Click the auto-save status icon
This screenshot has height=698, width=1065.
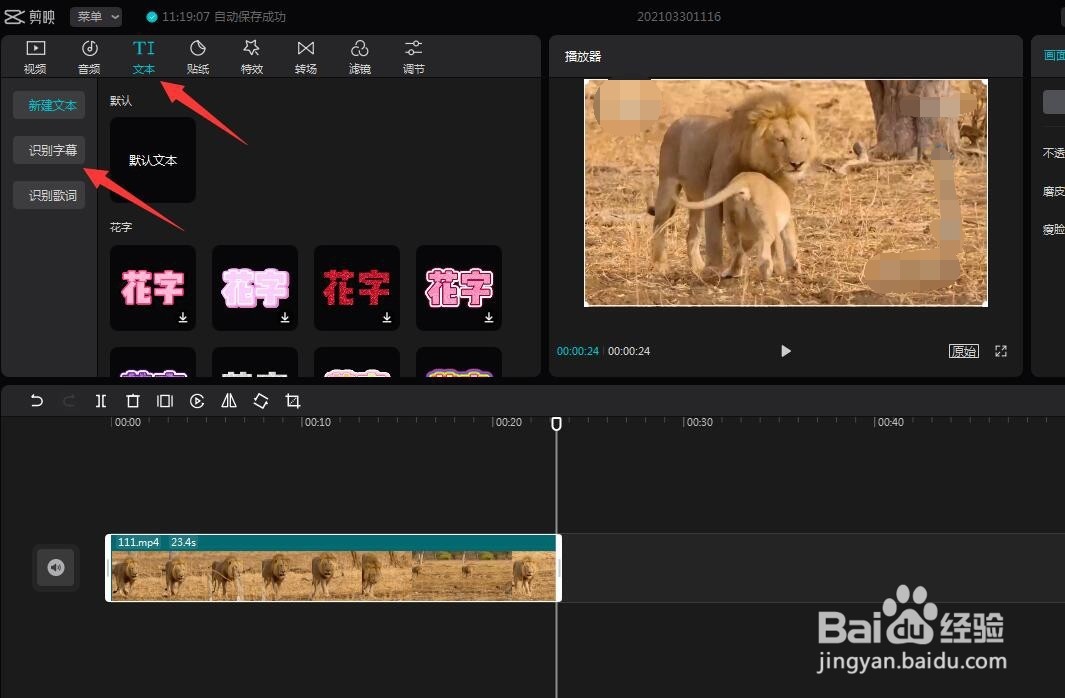(152, 17)
